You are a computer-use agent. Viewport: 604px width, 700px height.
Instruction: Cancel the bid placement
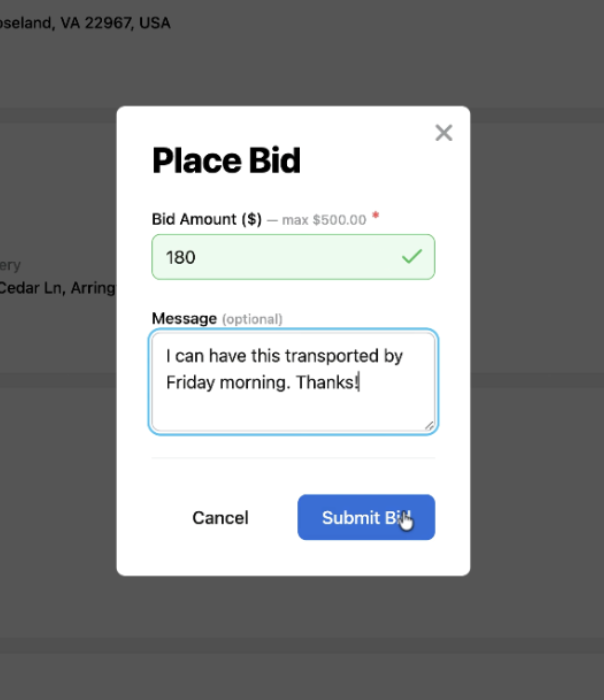tap(221, 518)
